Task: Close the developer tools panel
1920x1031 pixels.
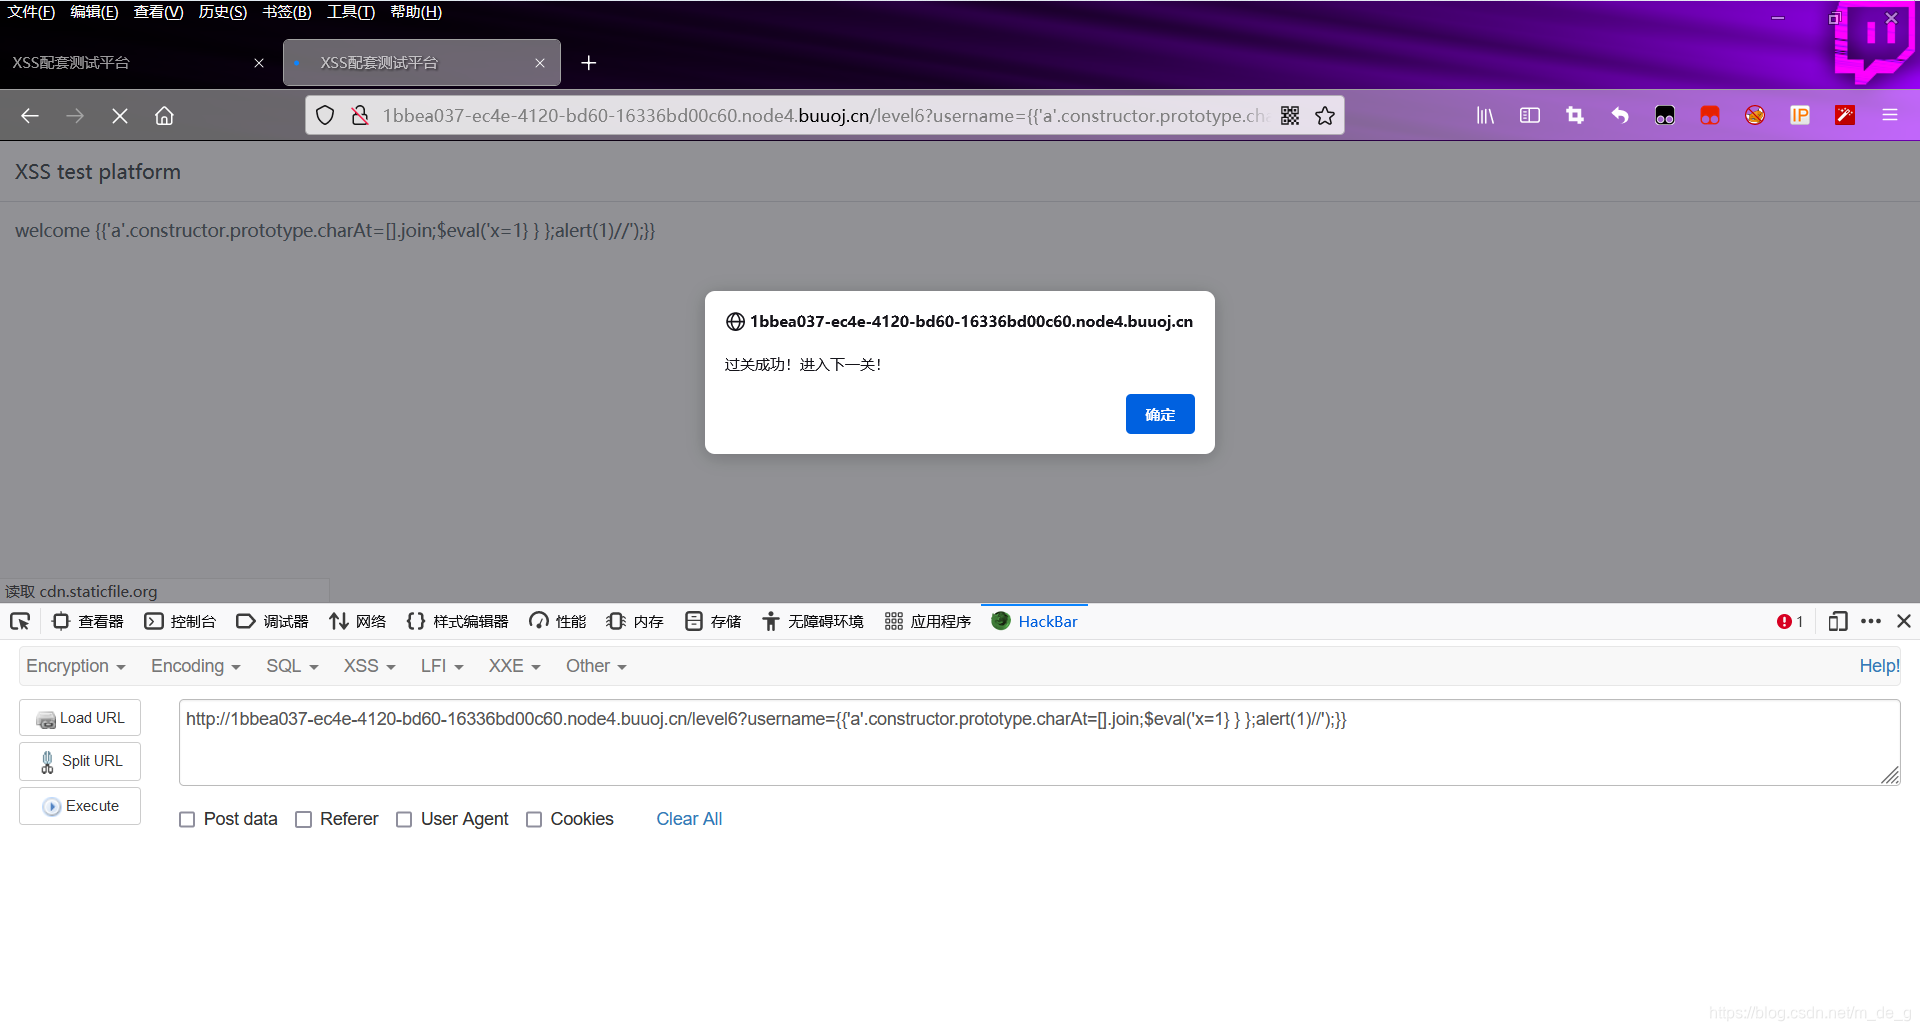Action: pyautogui.click(x=1904, y=622)
